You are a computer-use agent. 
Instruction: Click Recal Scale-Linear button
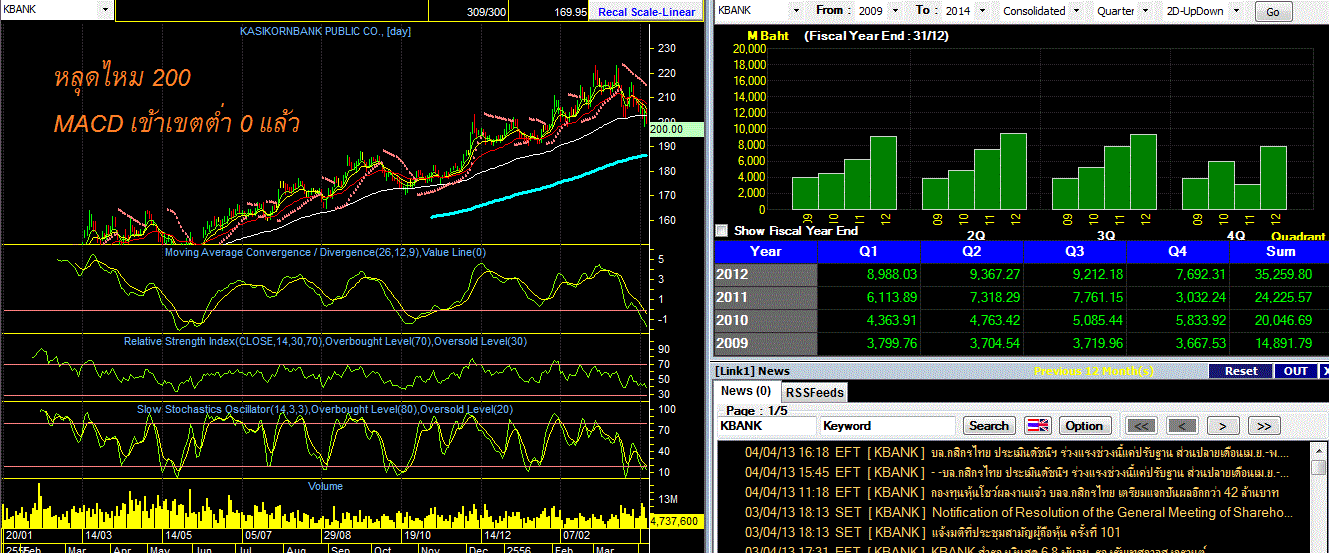tap(646, 12)
